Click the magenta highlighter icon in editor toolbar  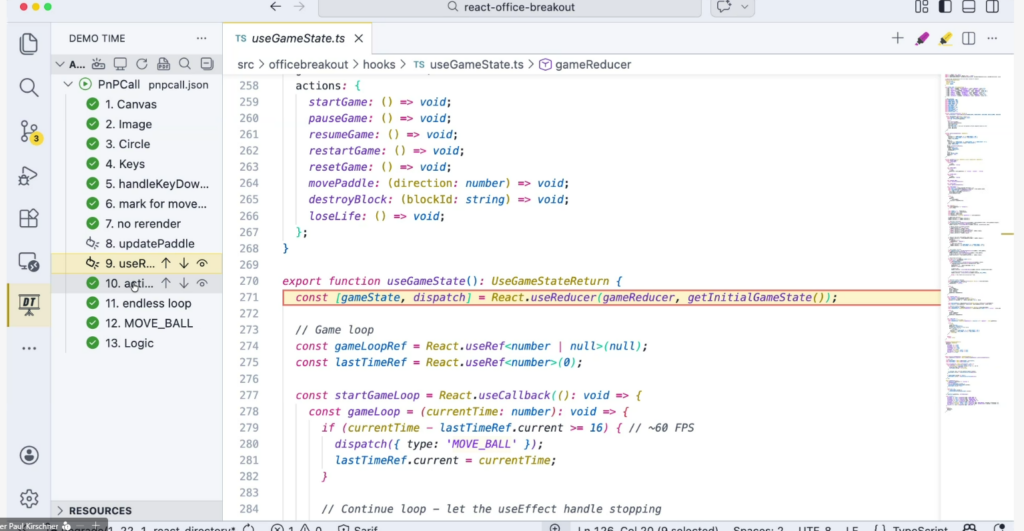(x=922, y=39)
